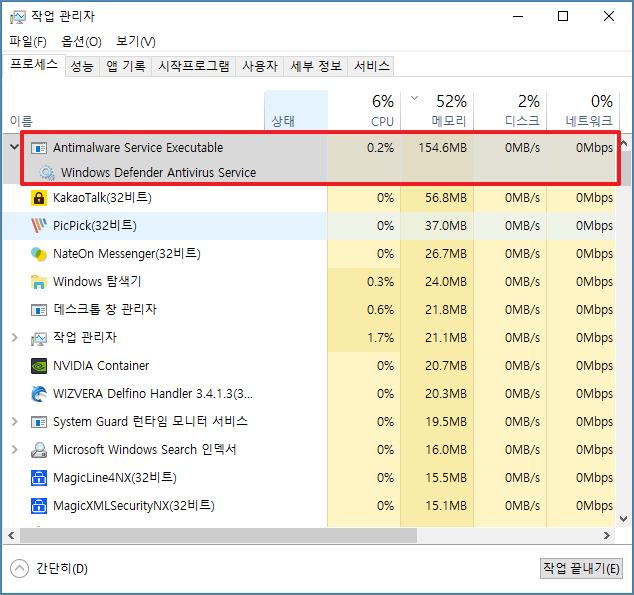Click the MagicXMLSecurityNX process icon
The width and height of the screenshot is (634, 595).
coord(39,506)
